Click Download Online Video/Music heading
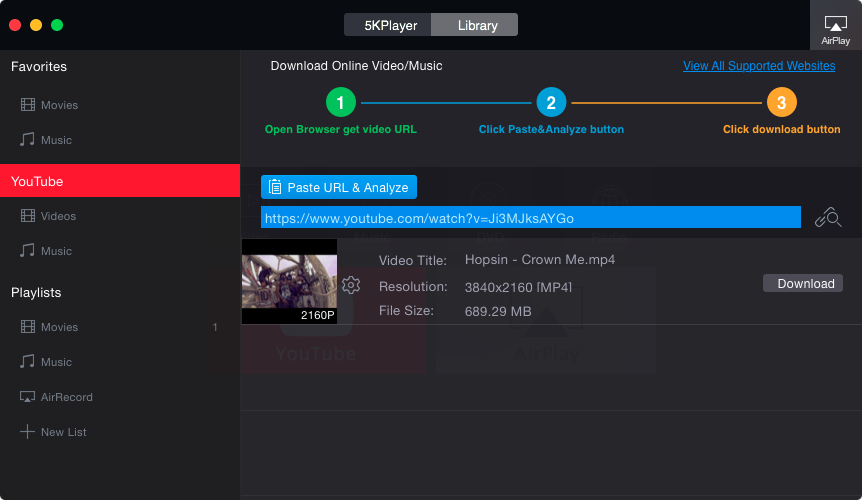 point(356,66)
